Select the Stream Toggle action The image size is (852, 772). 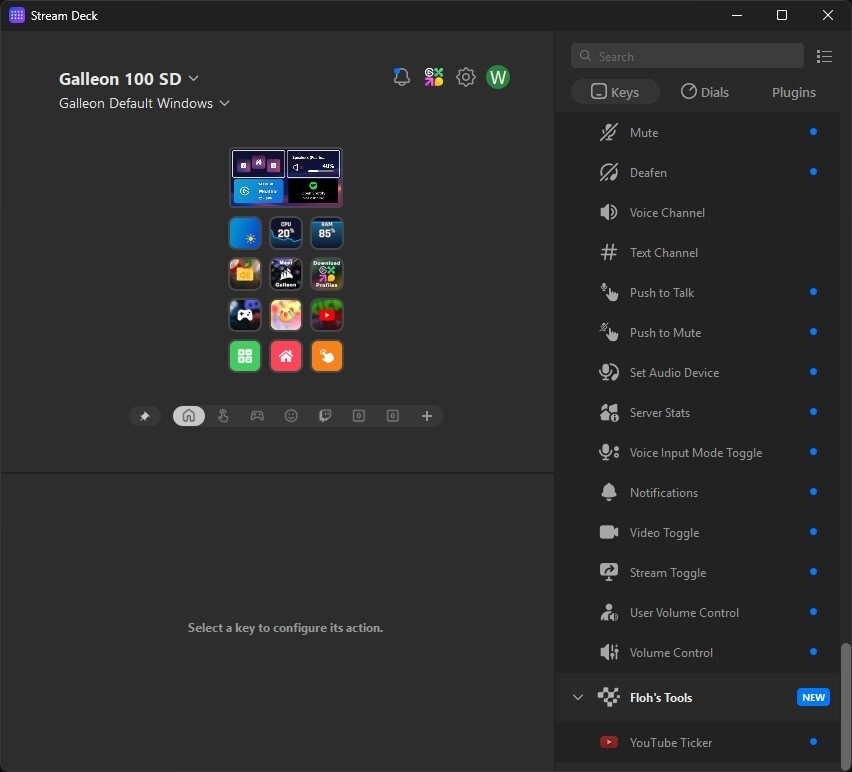(698, 573)
